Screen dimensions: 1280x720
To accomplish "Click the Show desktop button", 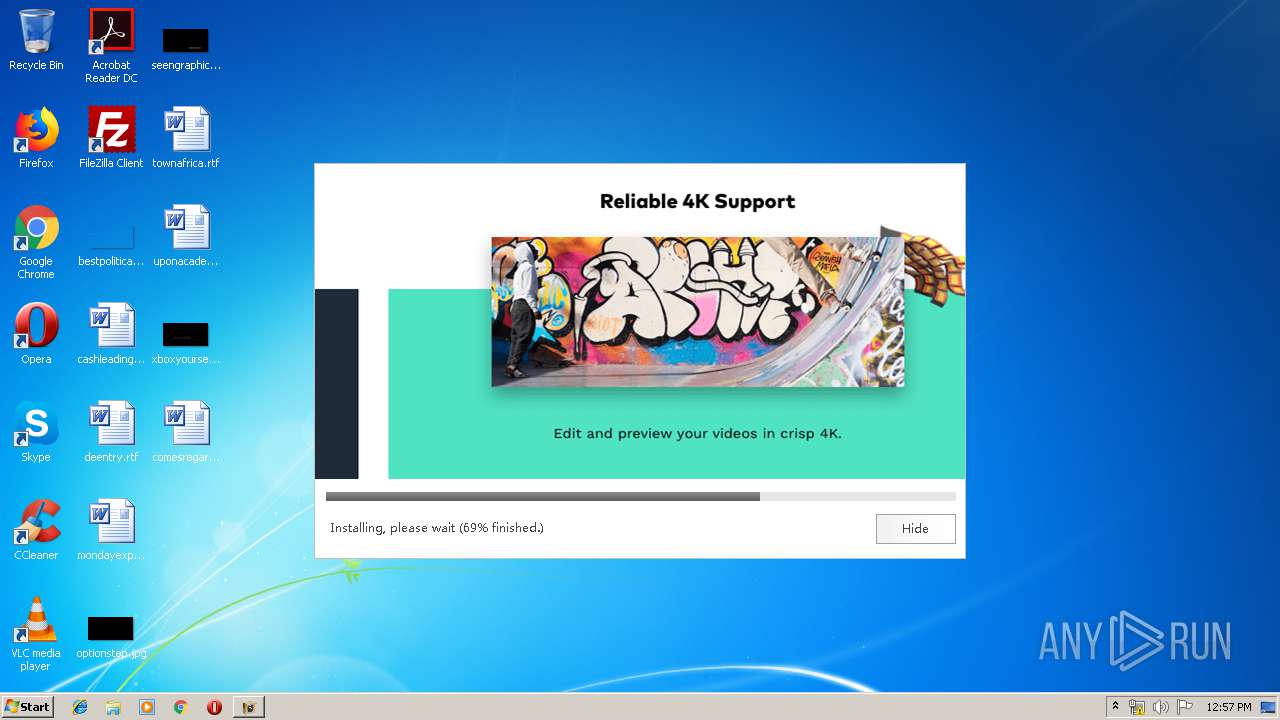I will (x=1270, y=707).
